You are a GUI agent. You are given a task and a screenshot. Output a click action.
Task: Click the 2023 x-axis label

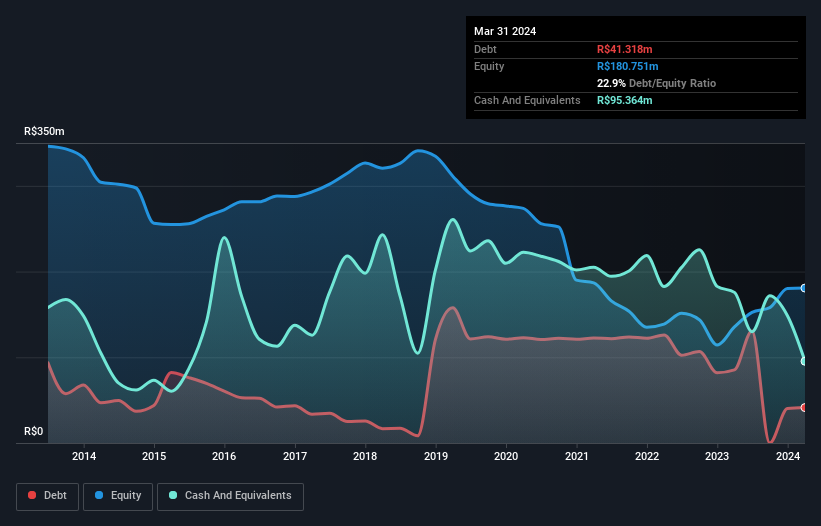click(x=717, y=456)
